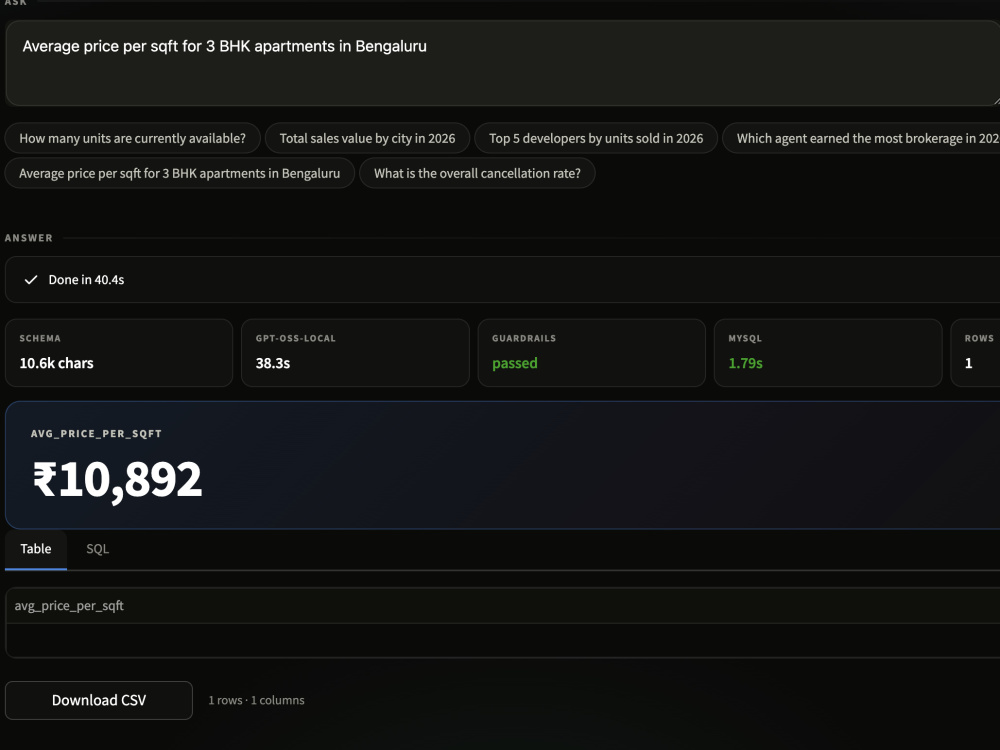Screen dimensions: 1000x750
Task: Click the 'AVG_PRICE_PER_SQFT' card label
Action: tap(96, 434)
